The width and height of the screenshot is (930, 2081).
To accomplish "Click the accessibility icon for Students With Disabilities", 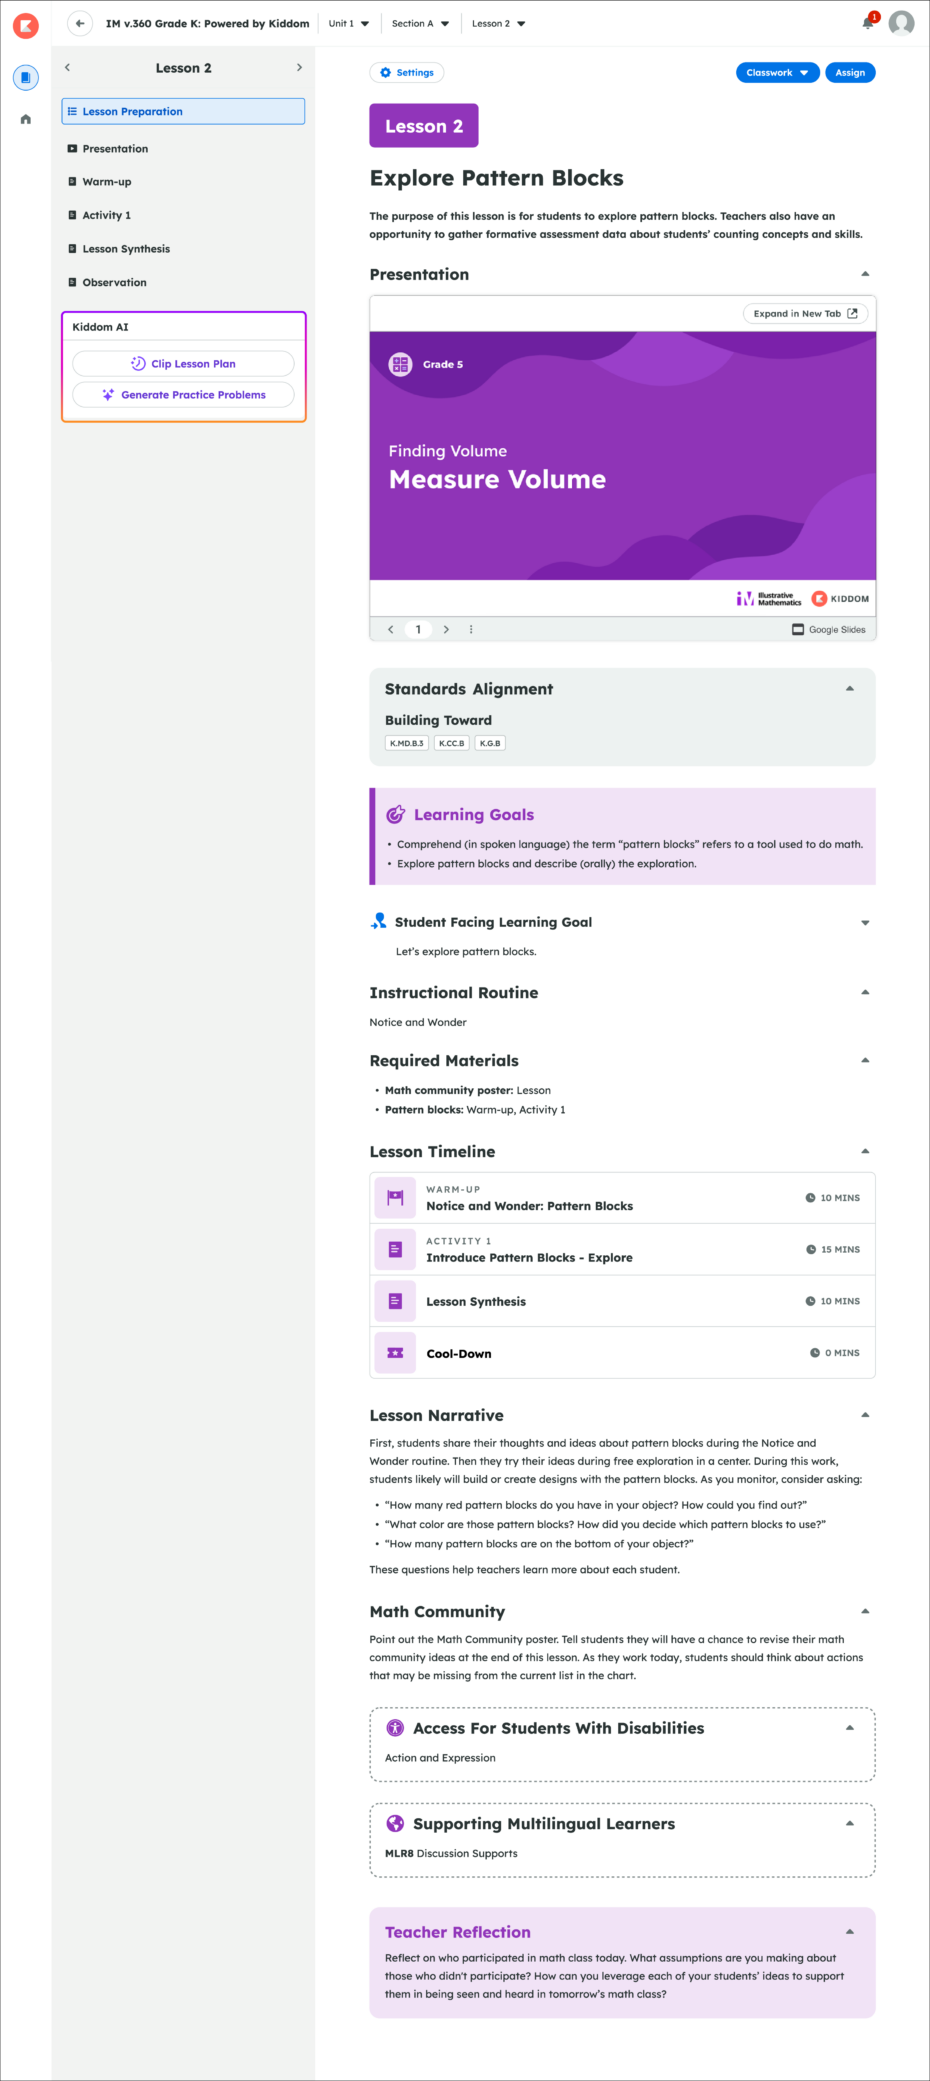I will click(395, 1728).
